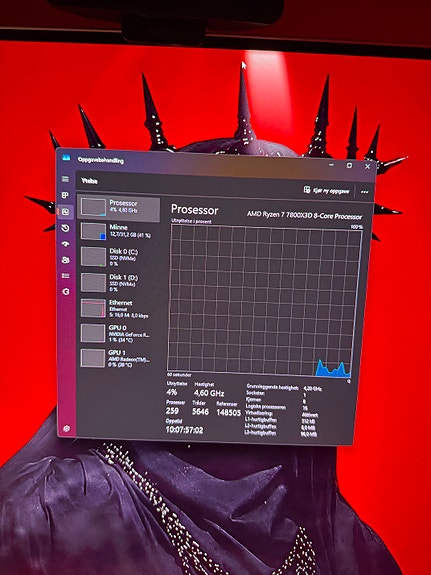Maximize the Oppgavebehandling window
Screen dimensions: 431x575
349,166
